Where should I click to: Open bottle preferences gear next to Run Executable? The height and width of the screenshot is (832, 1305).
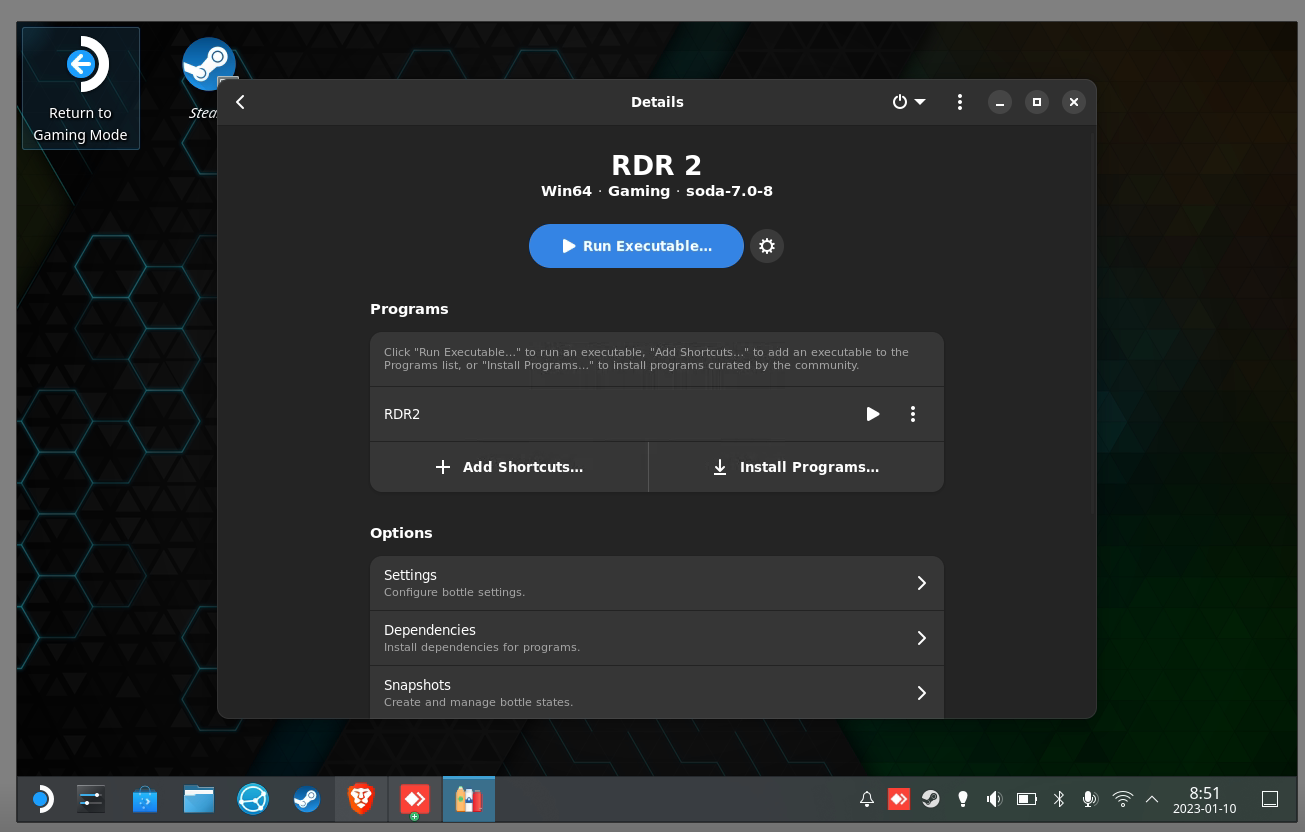(x=767, y=246)
